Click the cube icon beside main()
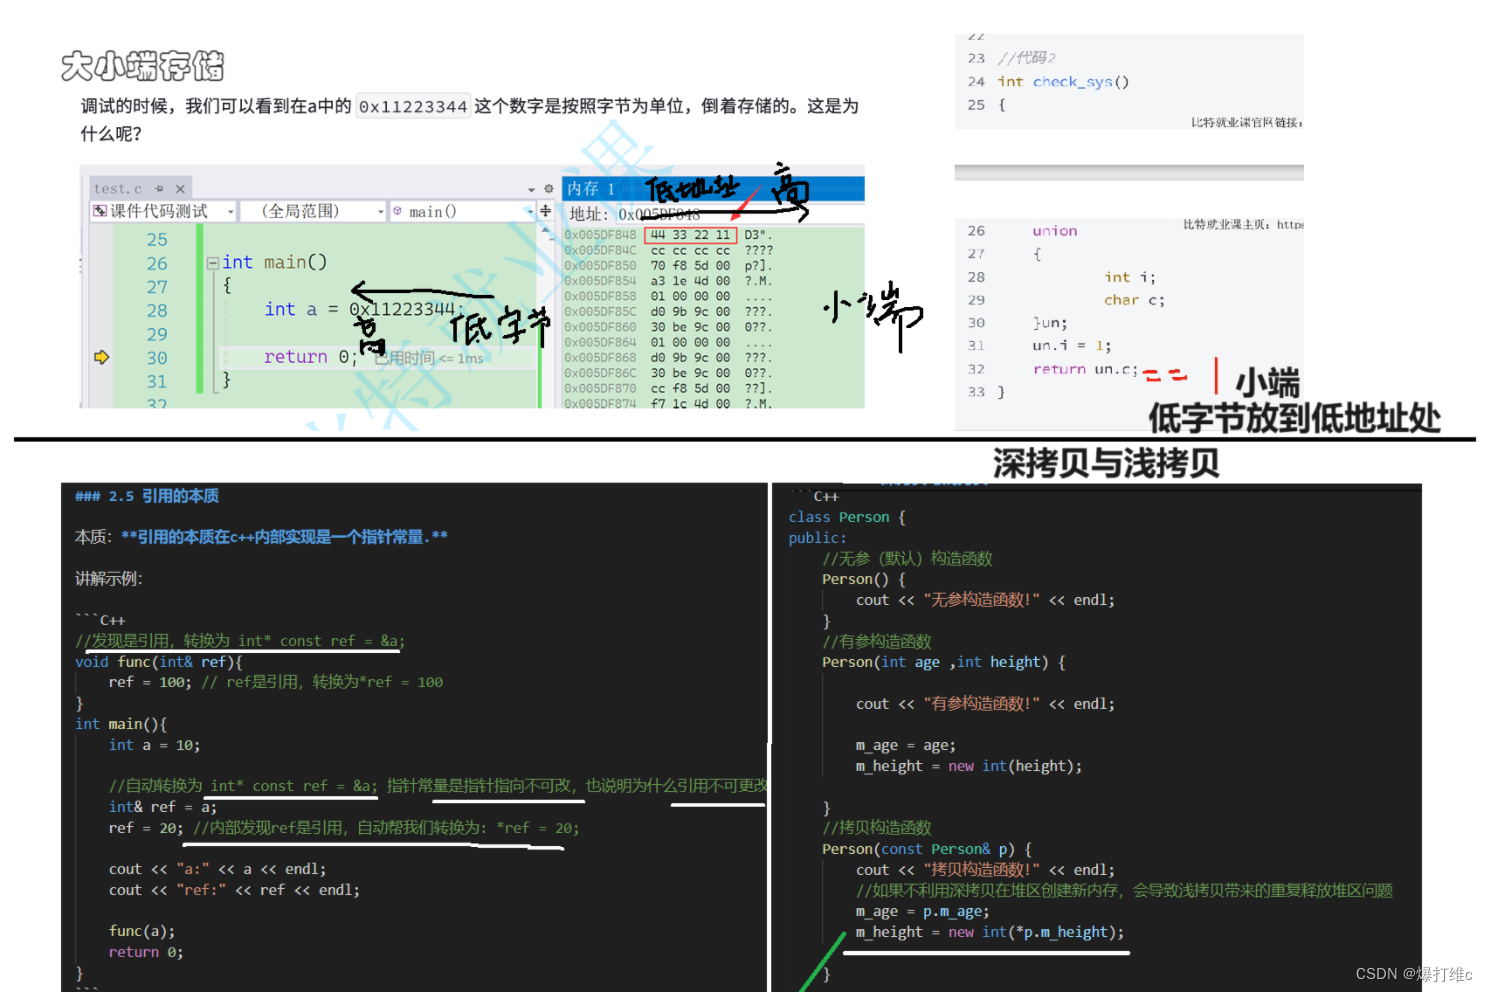This screenshot has width=1488, height=992. pos(398,211)
